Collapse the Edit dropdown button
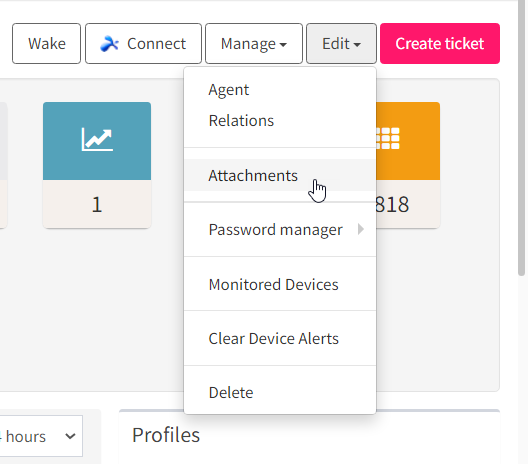The height and width of the screenshot is (464, 528). pyautogui.click(x=341, y=43)
